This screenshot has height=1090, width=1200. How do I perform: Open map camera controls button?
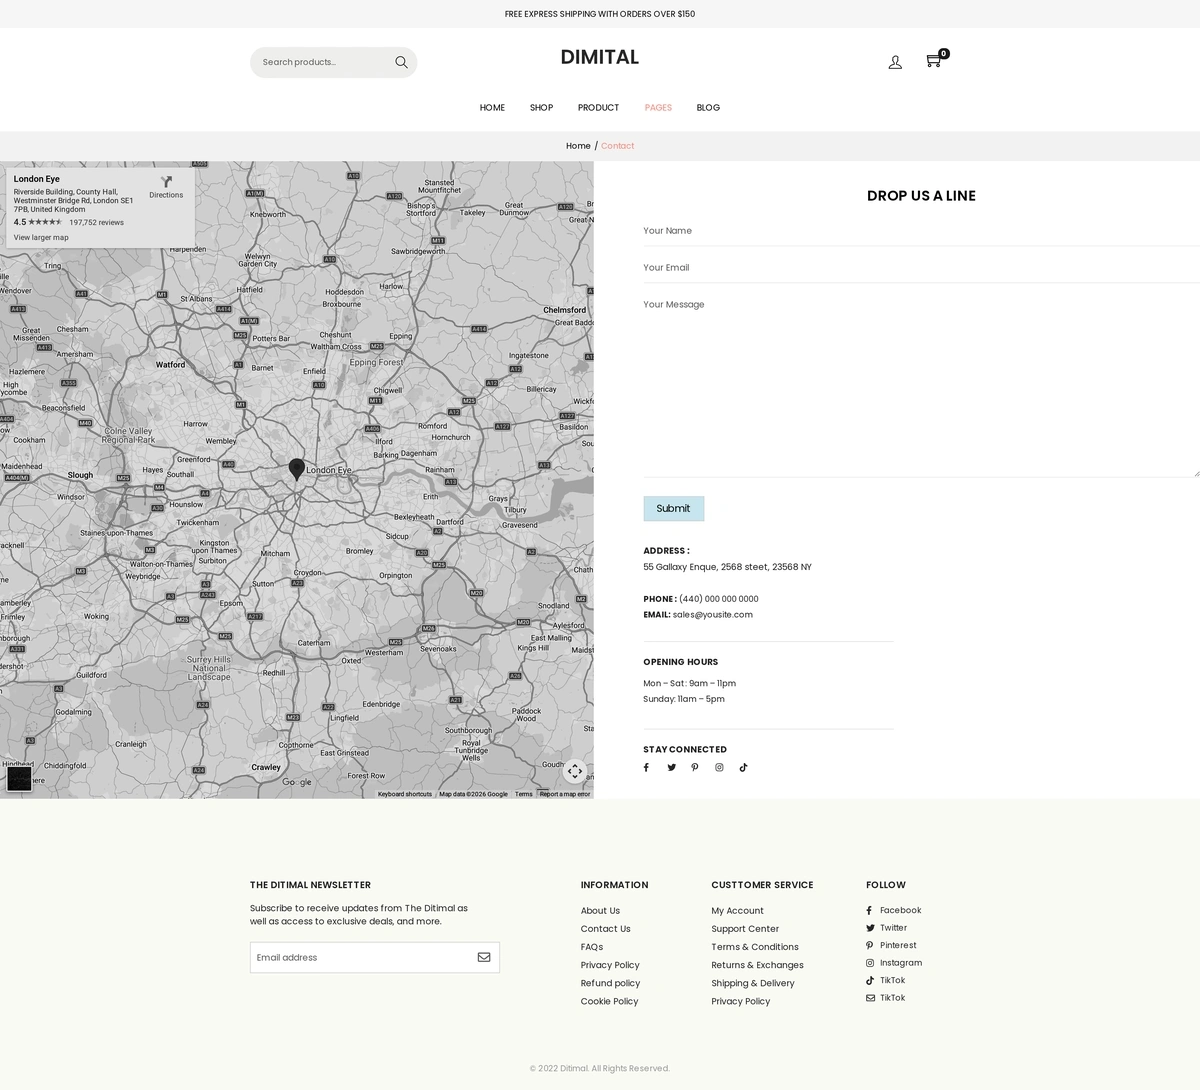tap(574, 771)
